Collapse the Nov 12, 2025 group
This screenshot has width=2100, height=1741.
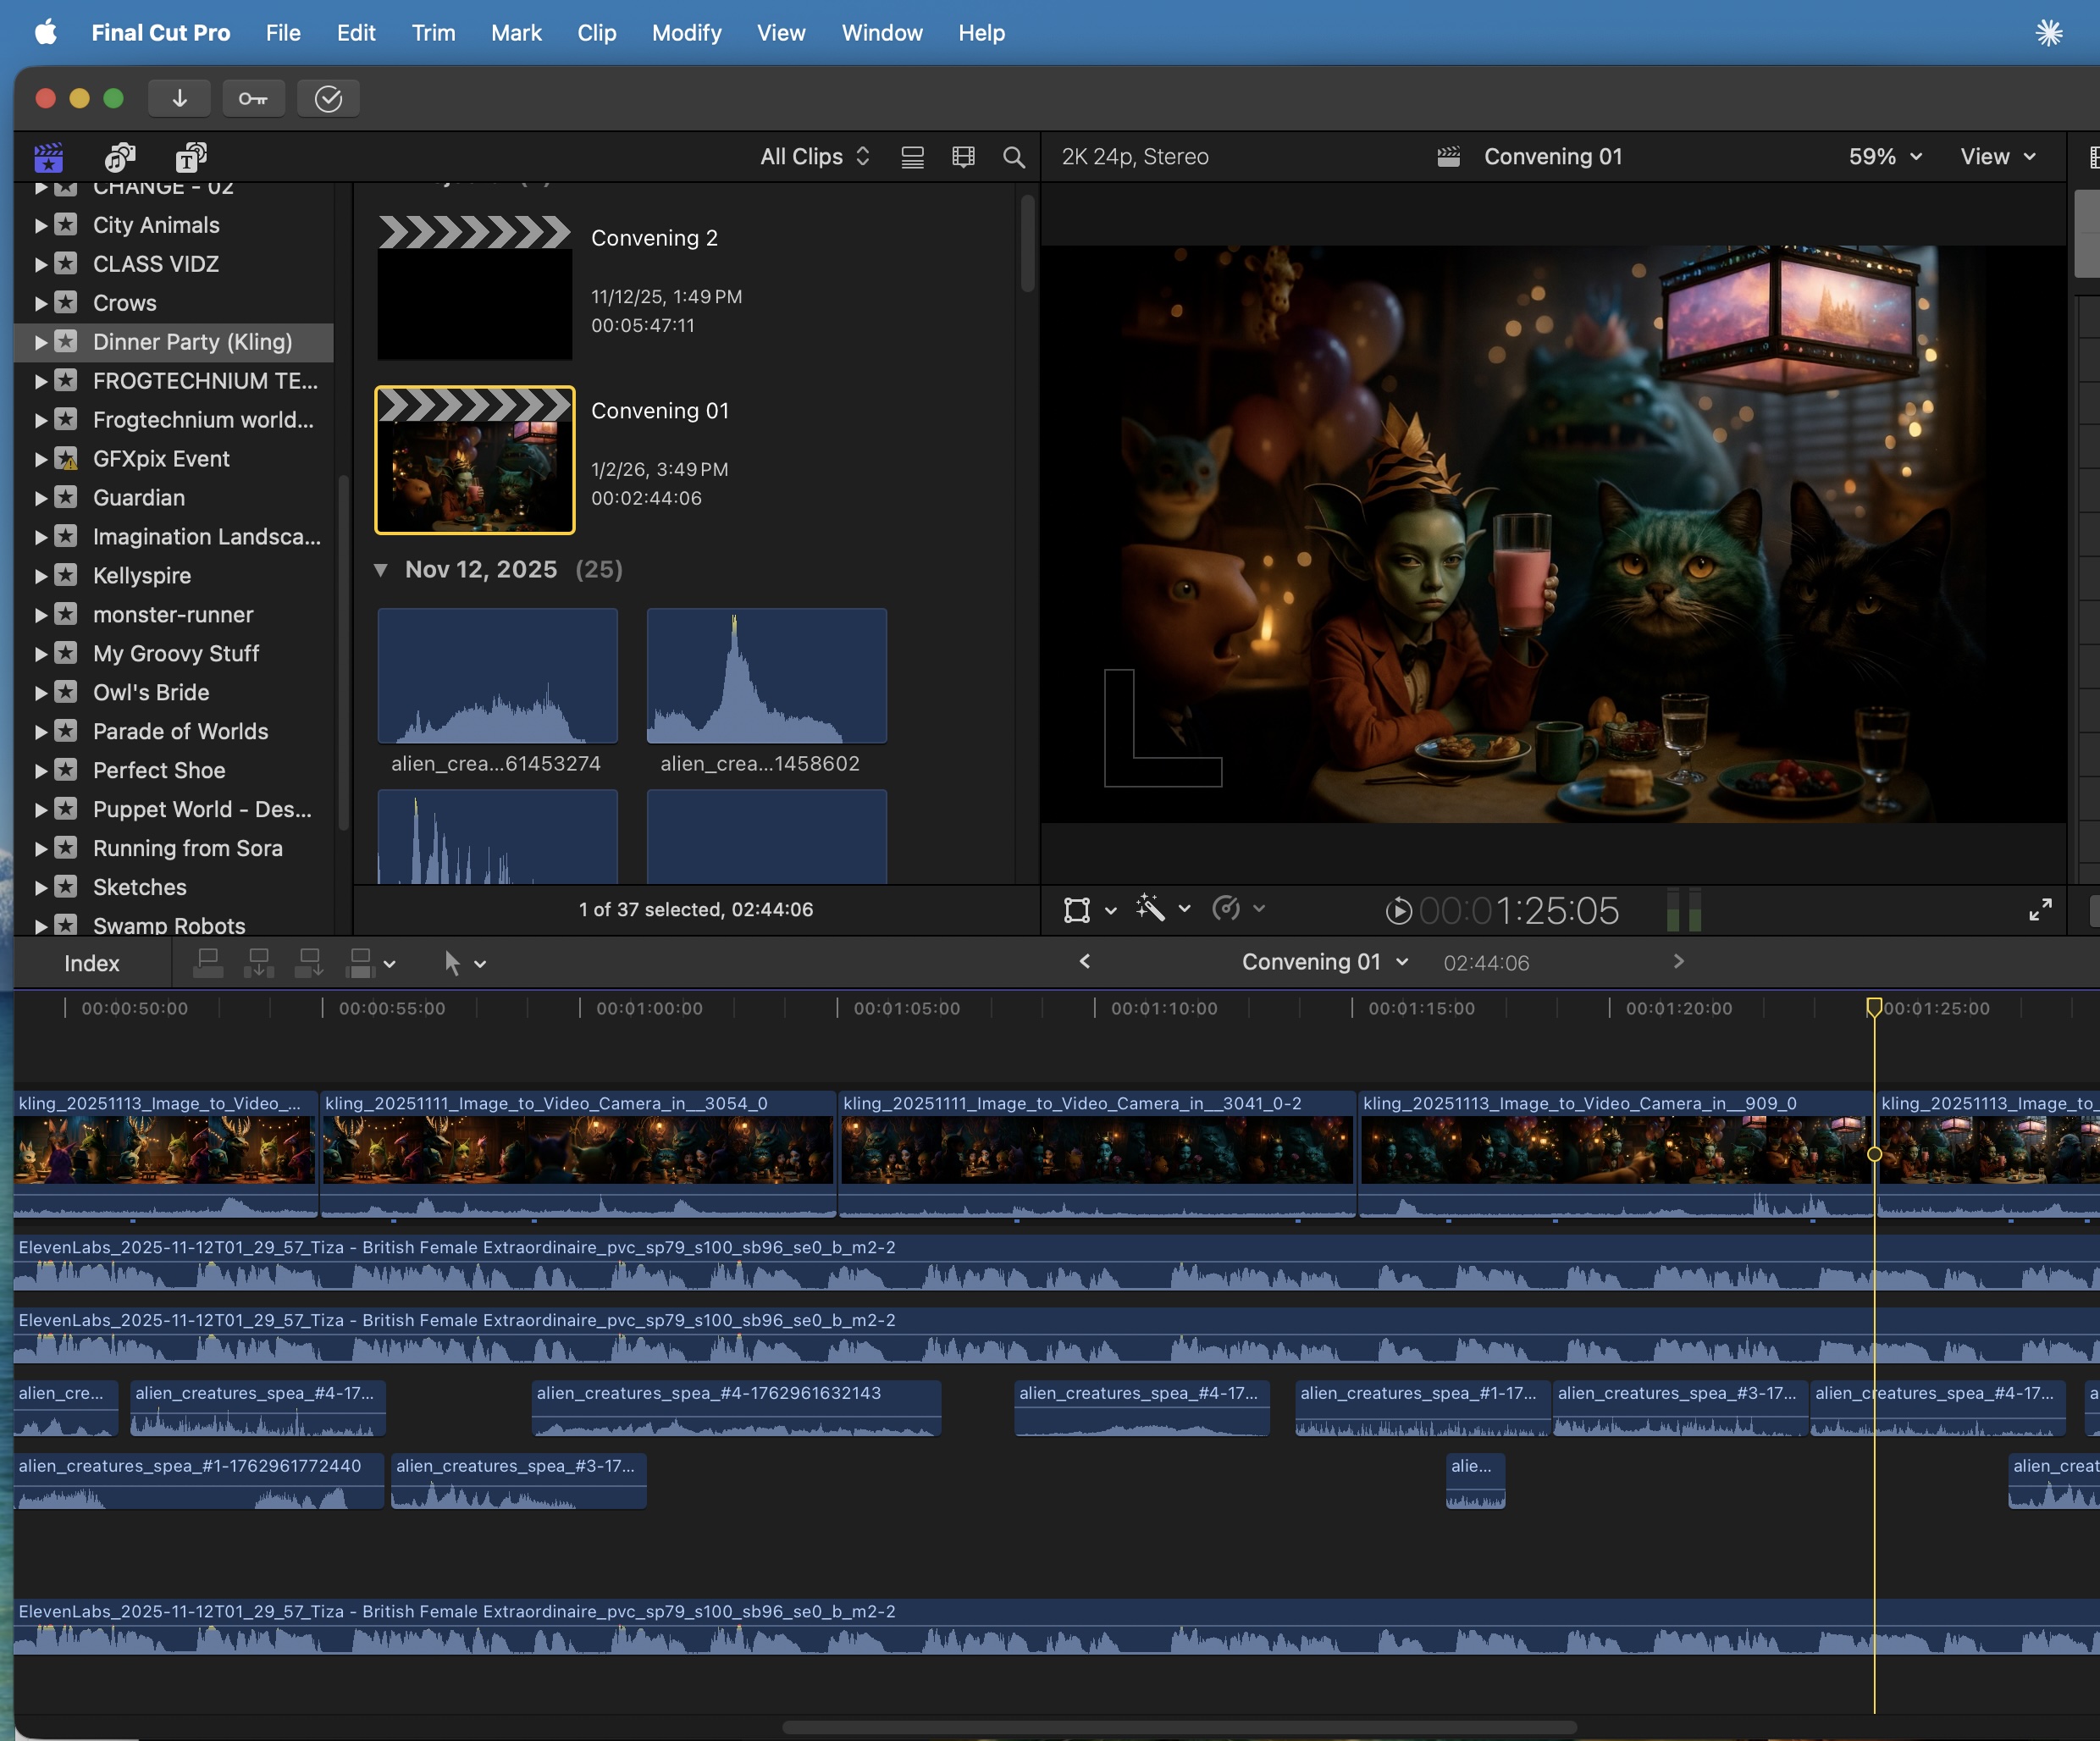click(380, 570)
